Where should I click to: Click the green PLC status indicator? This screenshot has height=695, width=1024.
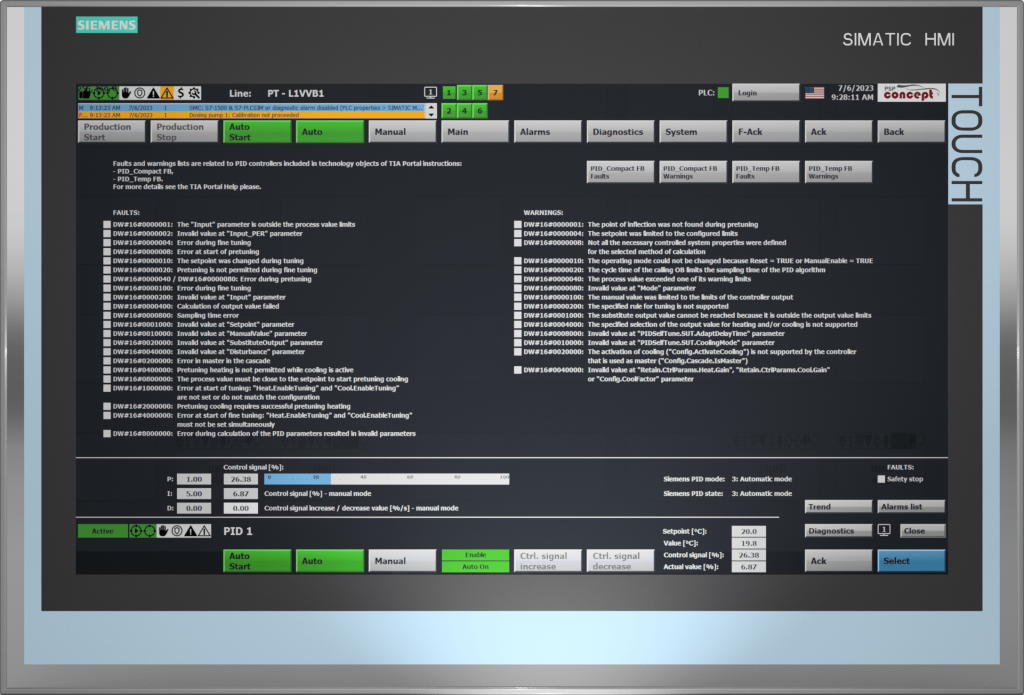723,93
